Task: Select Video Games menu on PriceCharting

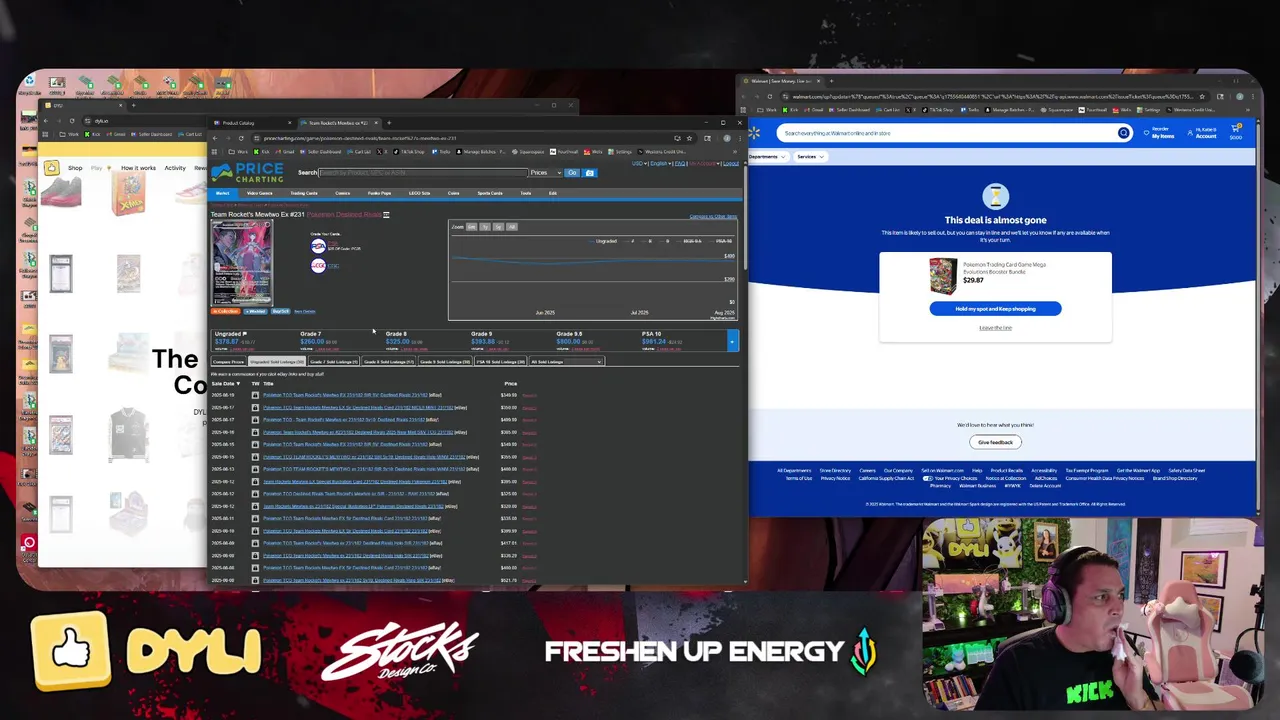Action: [x=259, y=193]
